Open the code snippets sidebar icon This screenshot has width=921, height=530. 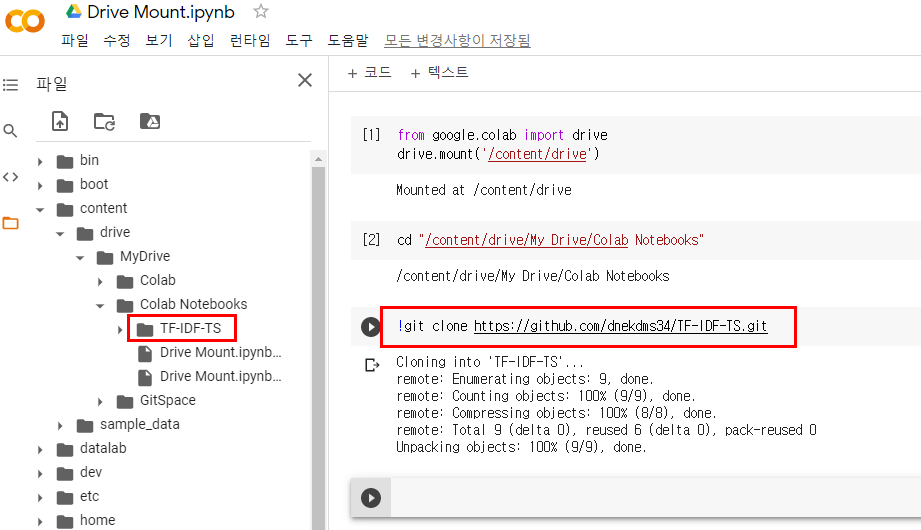(x=11, y=177)
